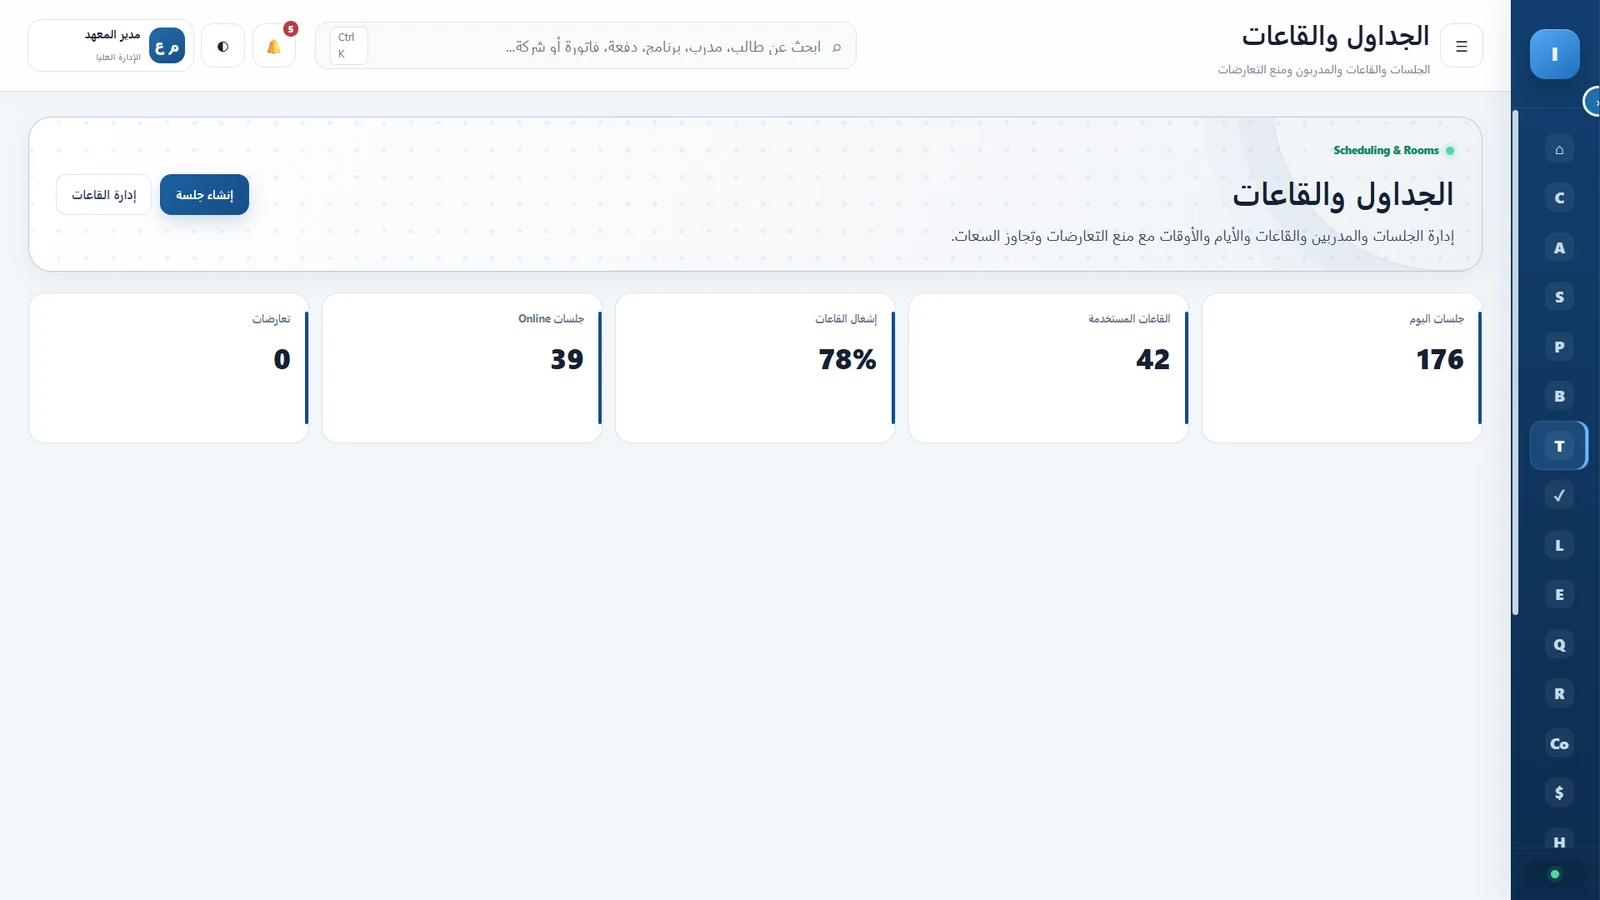Select the active T sidebar item
This screenshot has height=900, width=1600.
(1558, 446)
